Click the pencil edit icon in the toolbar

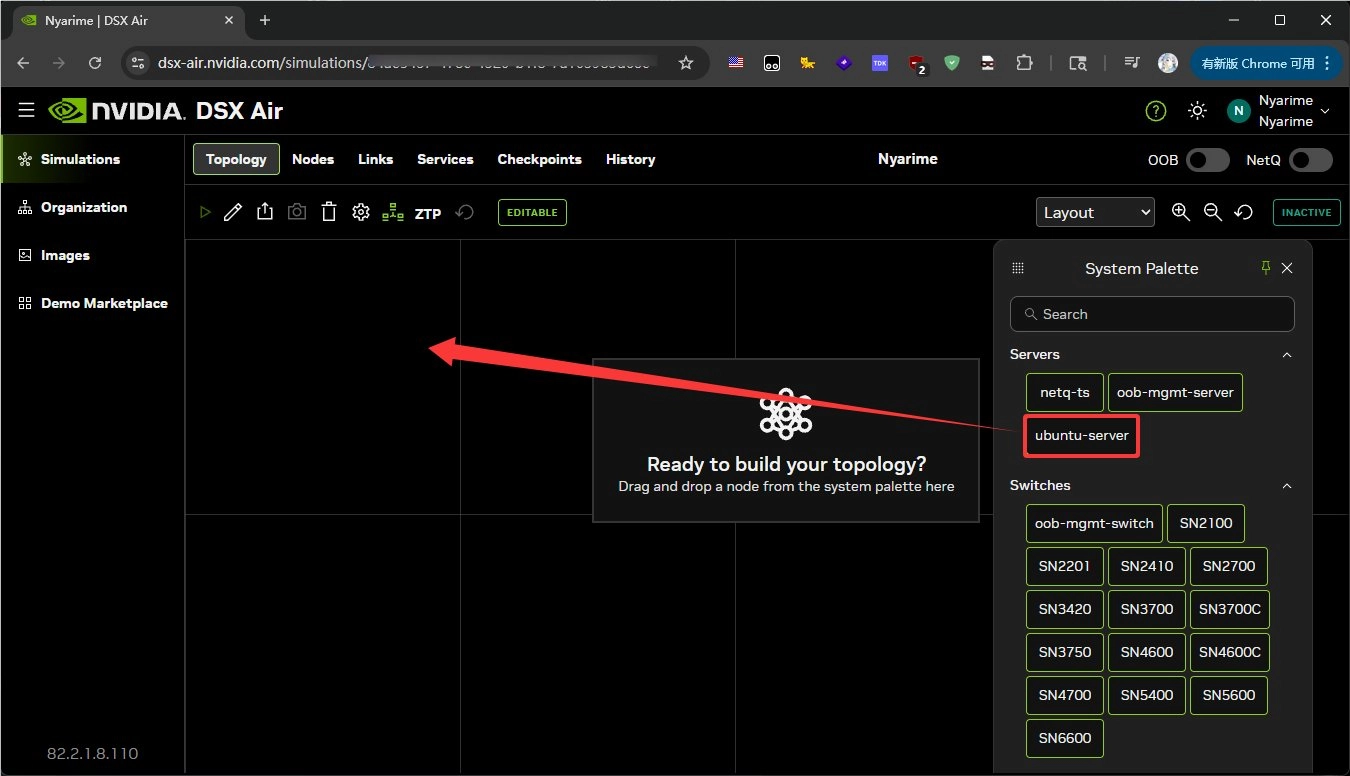[x=233, y=212]
